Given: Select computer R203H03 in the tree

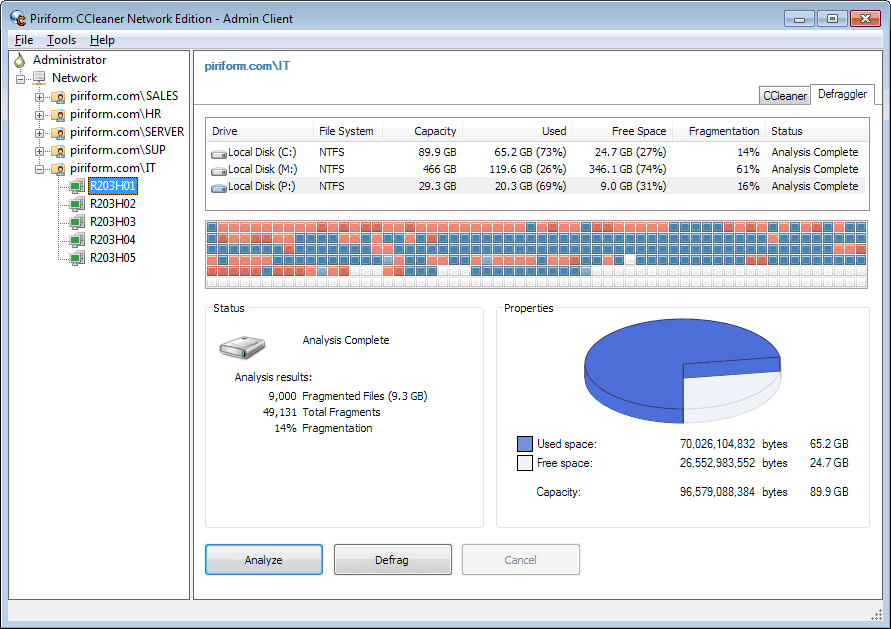Looking at the screenshot, I should [x=113, y=222].
